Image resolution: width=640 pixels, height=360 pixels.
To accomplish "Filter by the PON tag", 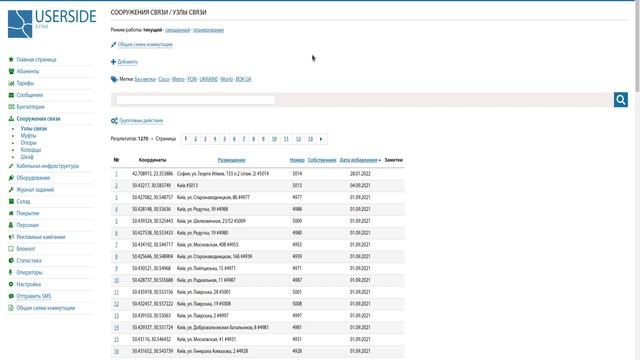I will point(192,79).
